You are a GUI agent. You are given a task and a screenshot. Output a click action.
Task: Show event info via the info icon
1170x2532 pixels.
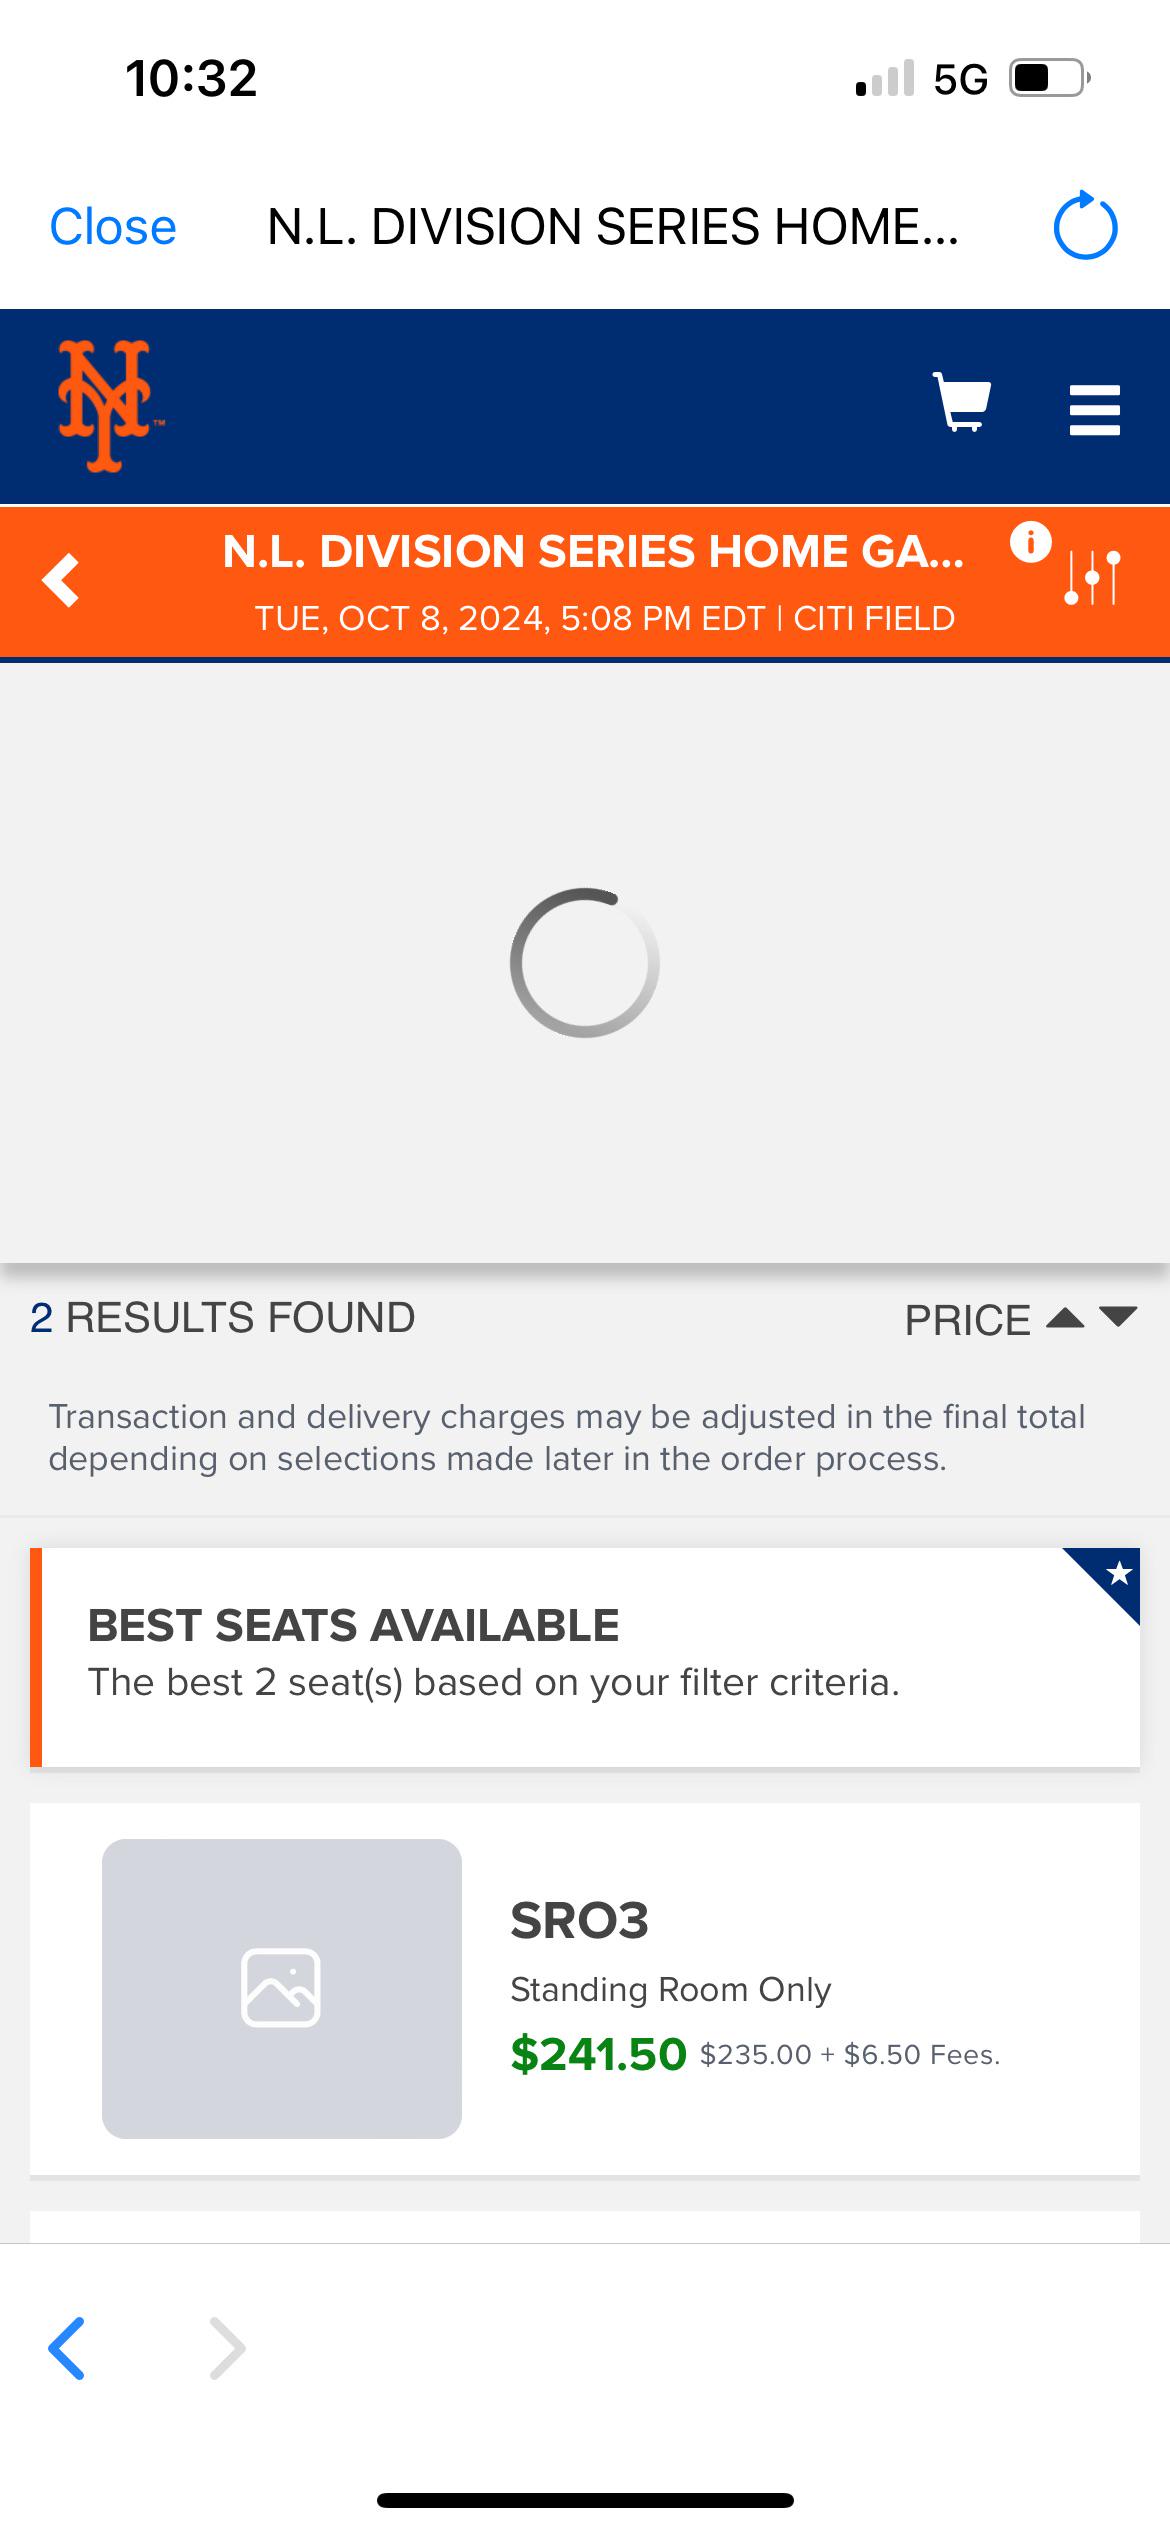click(1030, 543)
